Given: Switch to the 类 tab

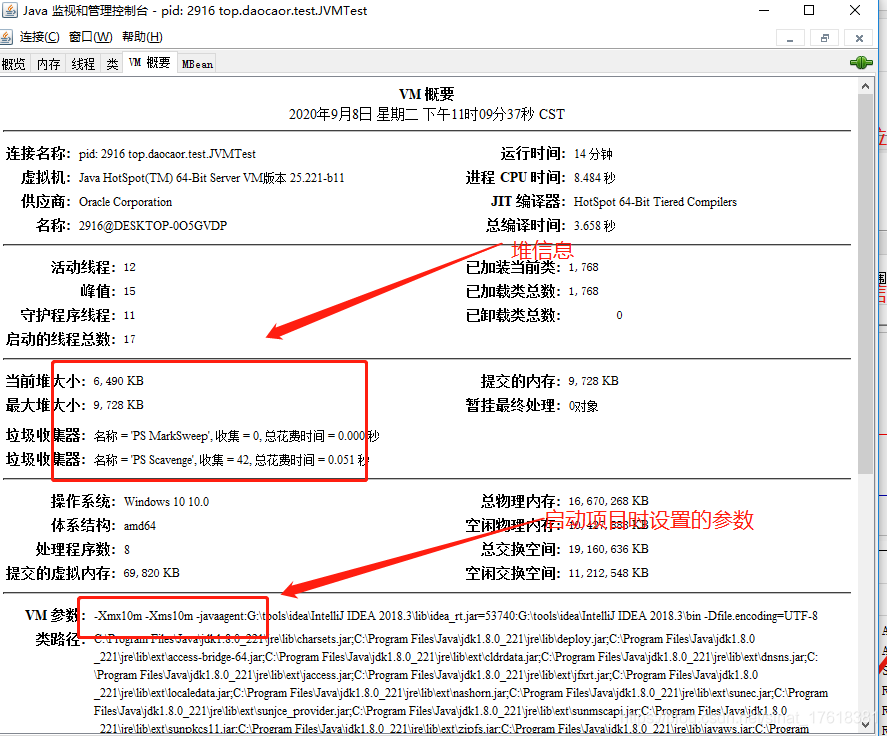Looking at the screenshot, I should click(x=113, y=64).
